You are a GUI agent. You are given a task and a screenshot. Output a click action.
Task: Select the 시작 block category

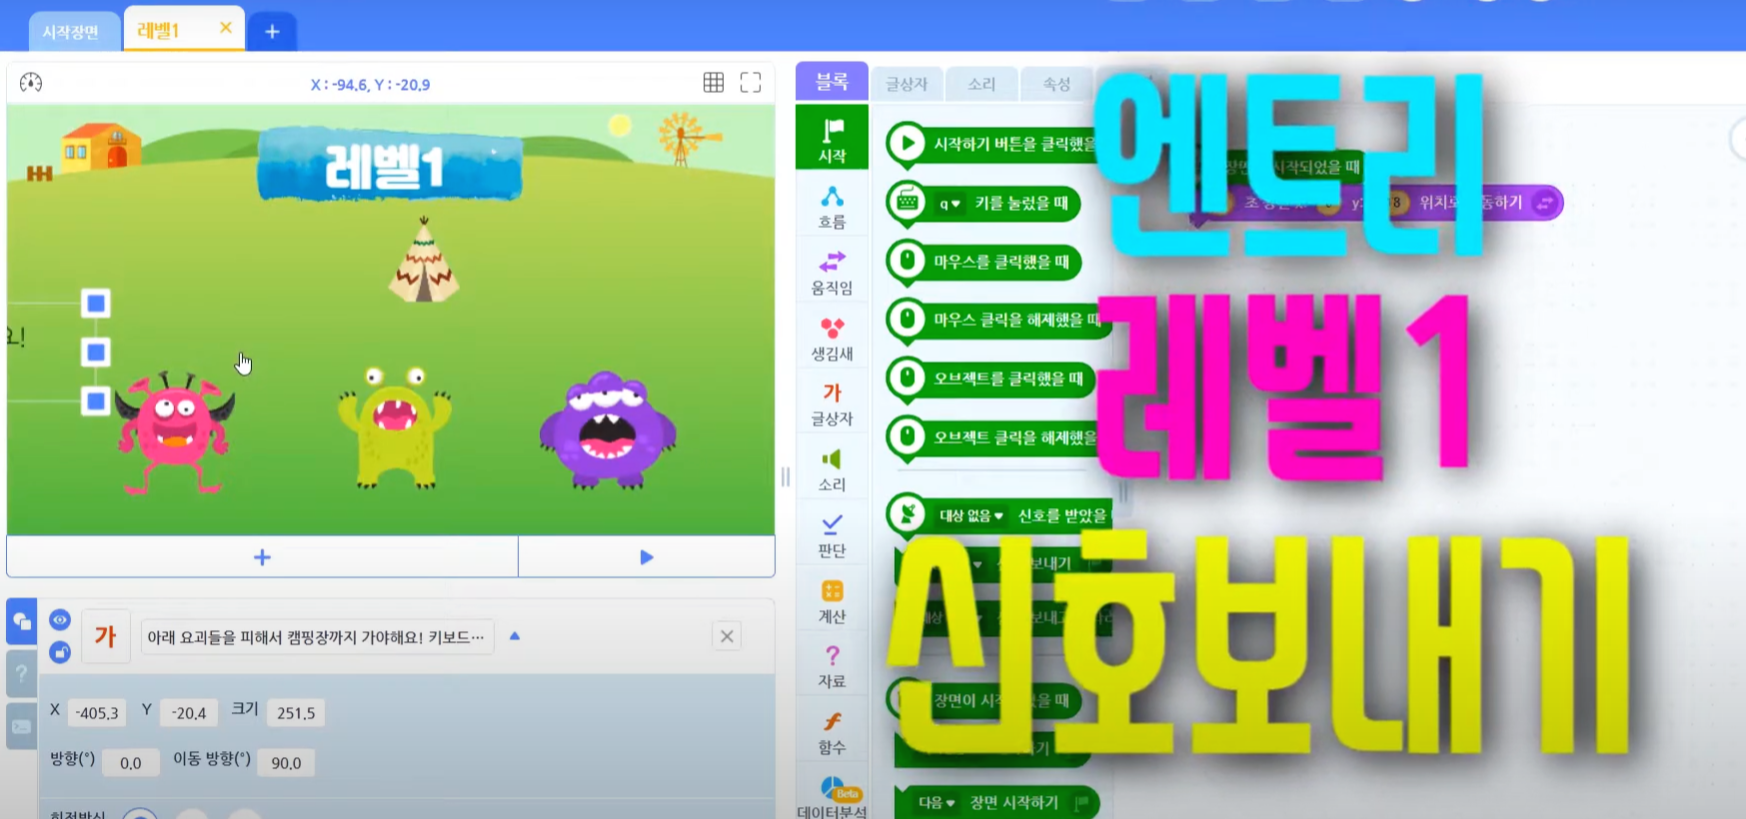pyautogui.click(x=832, y=138)
